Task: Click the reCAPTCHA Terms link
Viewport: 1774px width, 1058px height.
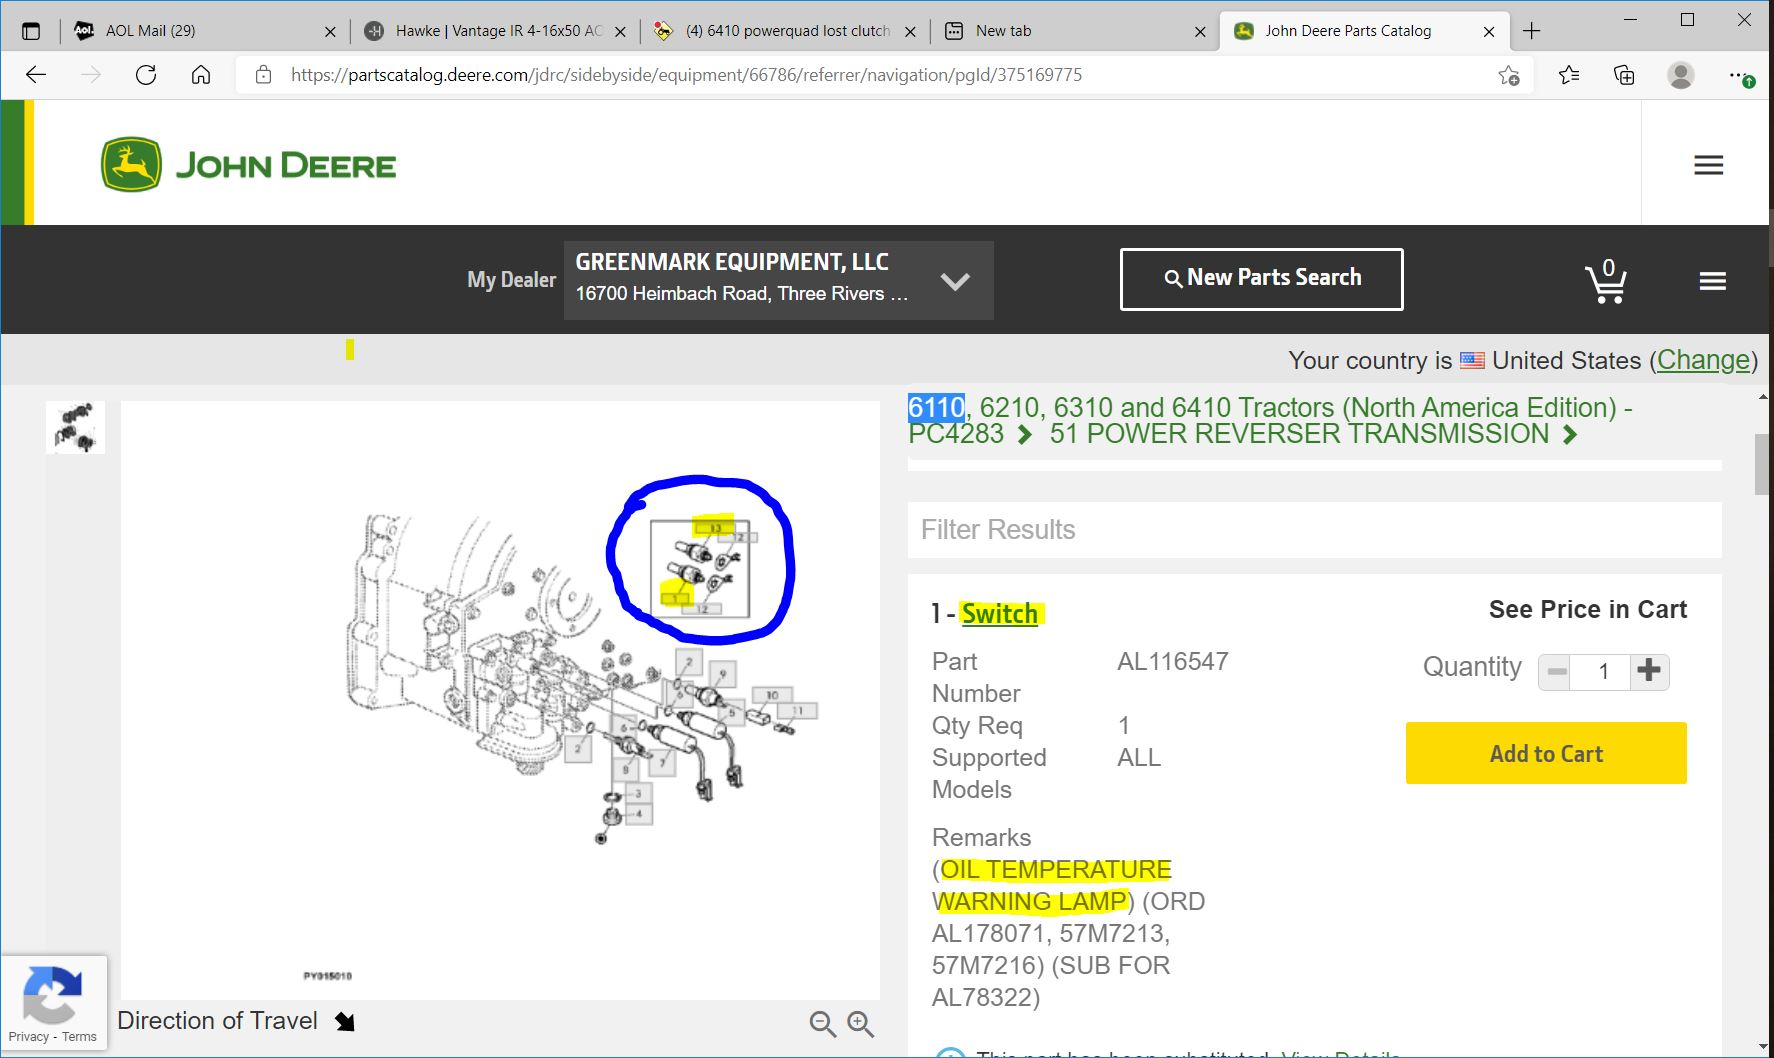Action: [x=79, y=1037]
